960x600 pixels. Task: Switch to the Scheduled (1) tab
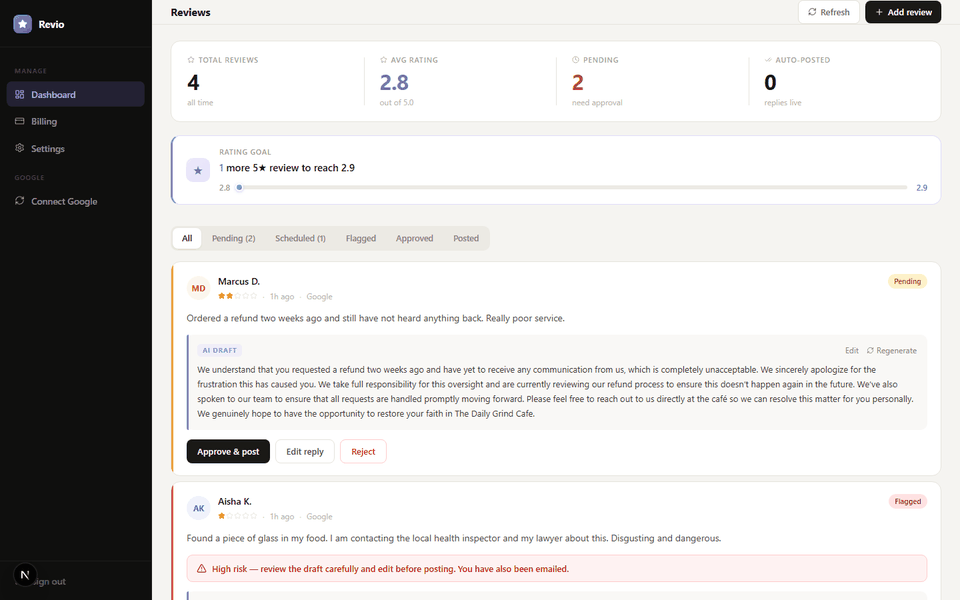pos(300,238)
